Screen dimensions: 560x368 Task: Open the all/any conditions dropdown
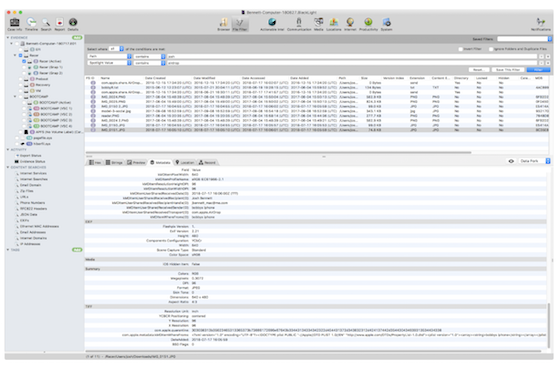coord(116,49)
